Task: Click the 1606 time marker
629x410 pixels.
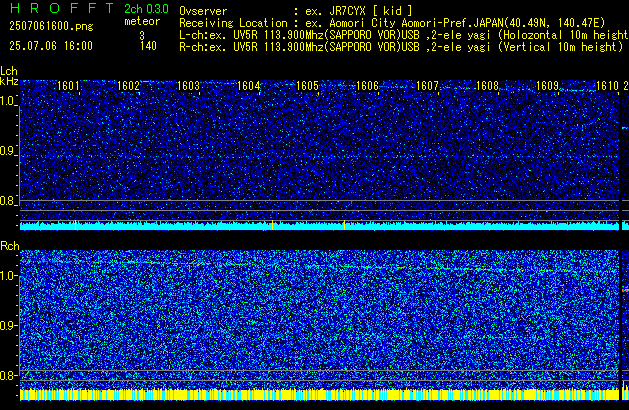Action: (367, 86)
